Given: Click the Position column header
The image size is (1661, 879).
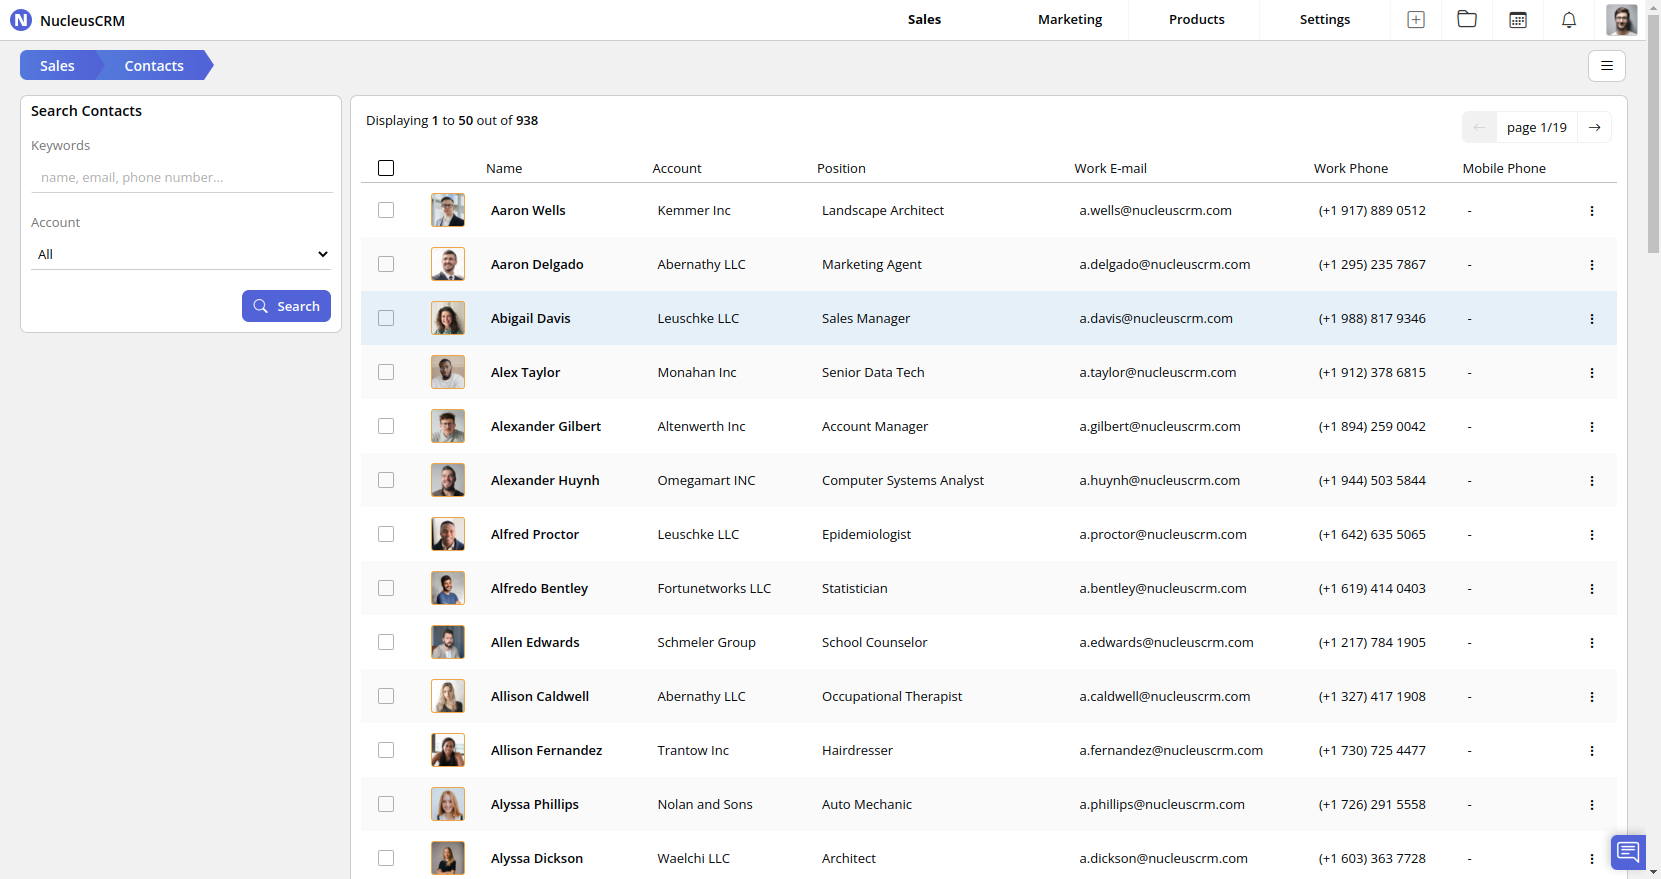Looking at the screenshot, I should [841, 168].
